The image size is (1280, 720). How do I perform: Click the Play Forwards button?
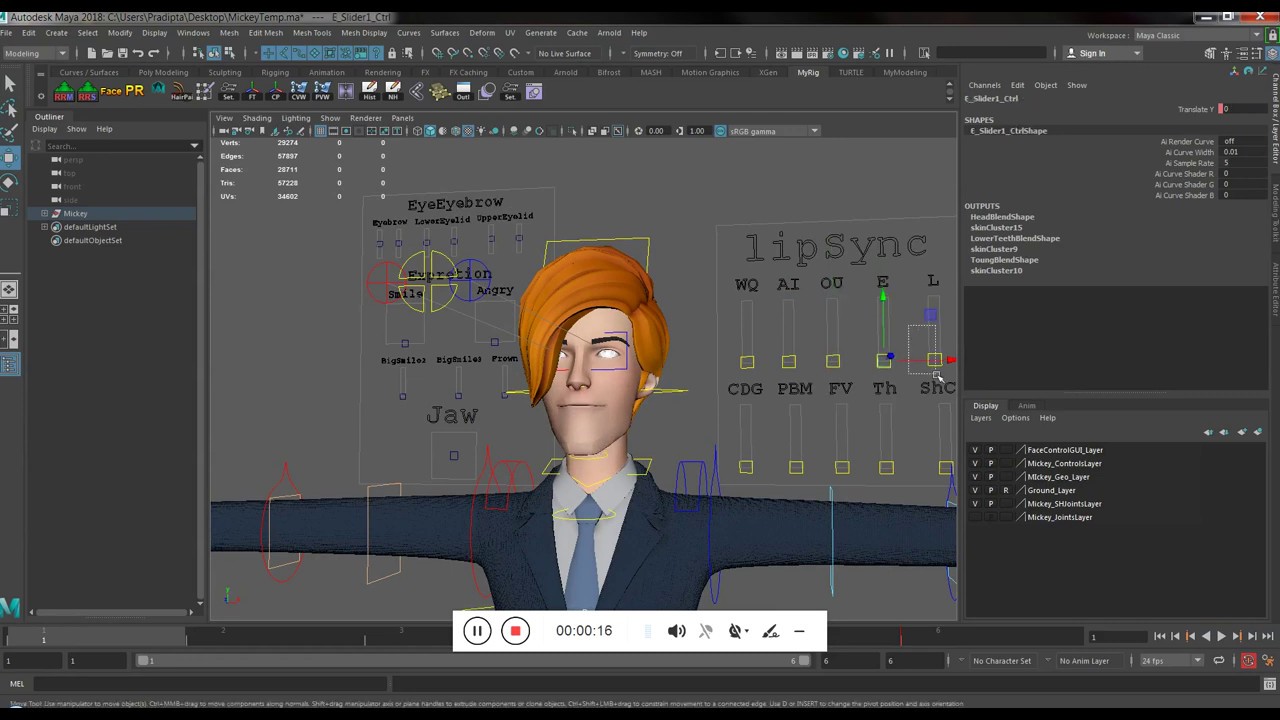pos(1221,636)
